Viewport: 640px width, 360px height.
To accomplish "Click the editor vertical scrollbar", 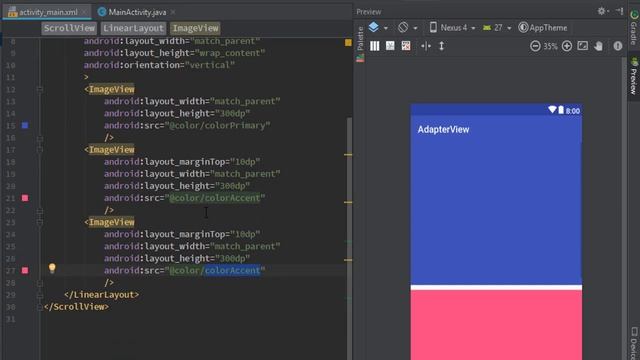I will pos(349,239).
